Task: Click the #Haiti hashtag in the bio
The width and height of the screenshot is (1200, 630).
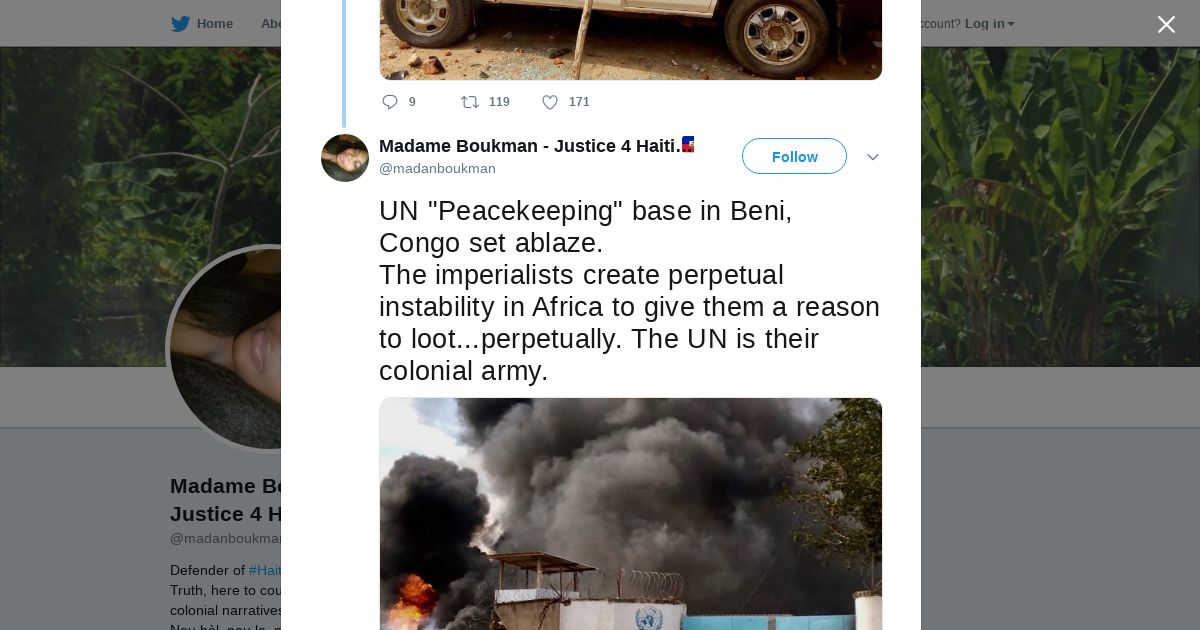Action: pyautogui.click(x=265, y=570)
